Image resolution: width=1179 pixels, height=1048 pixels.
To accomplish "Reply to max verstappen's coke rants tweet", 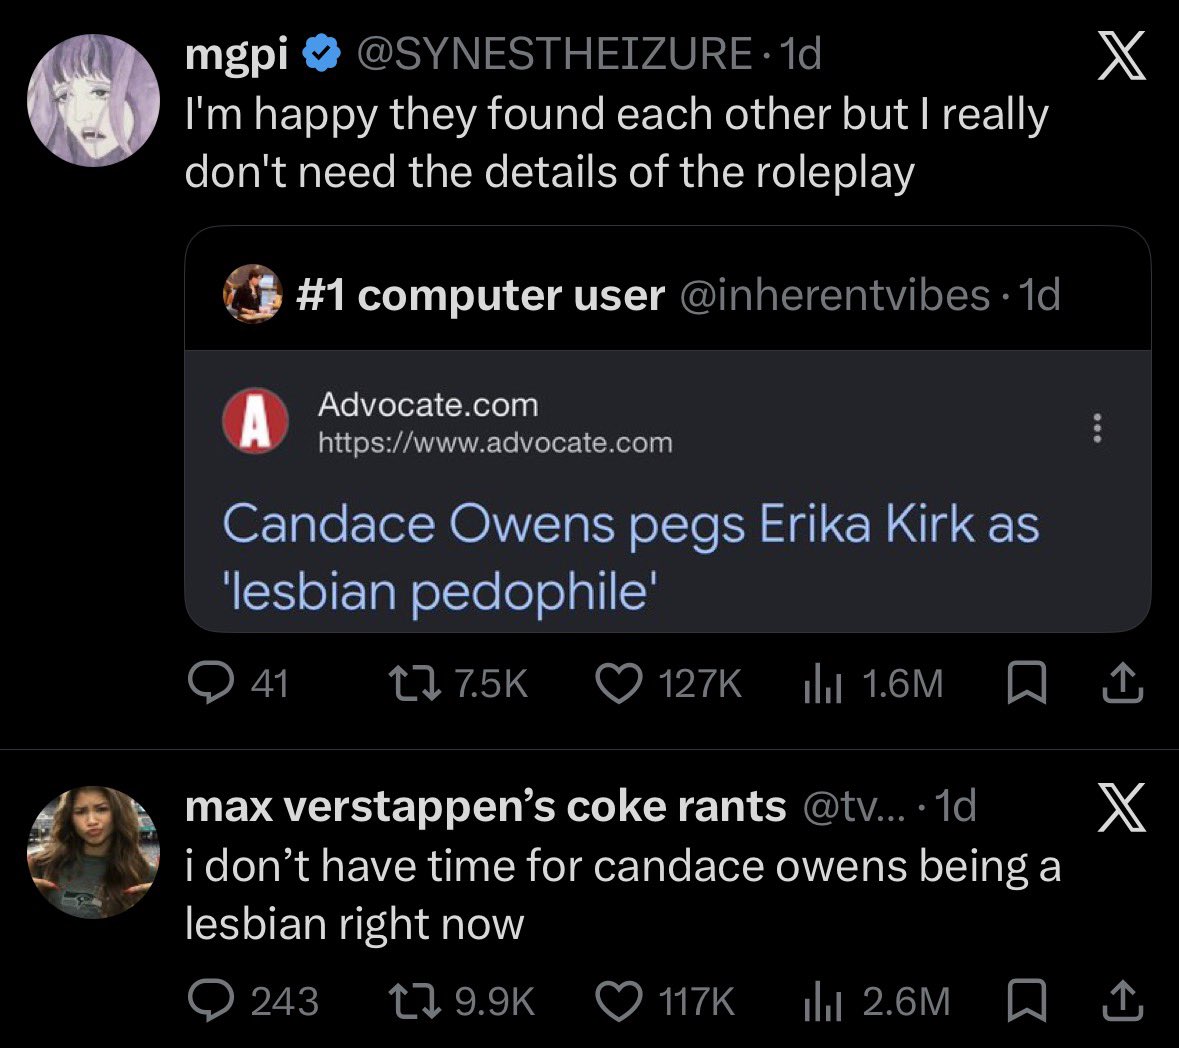I will [211, 1001].
